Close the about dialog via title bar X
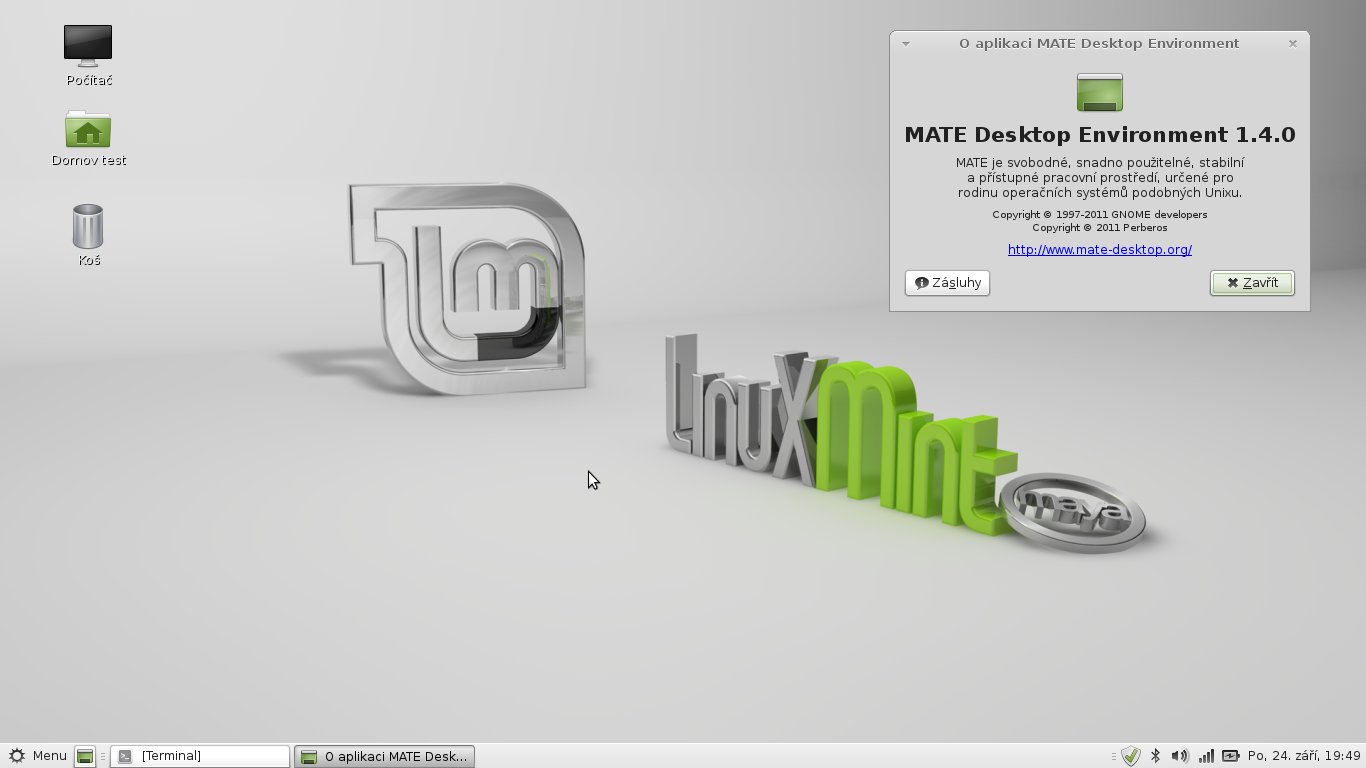This screenshot has width=1366, height=768. (1293, 44)
